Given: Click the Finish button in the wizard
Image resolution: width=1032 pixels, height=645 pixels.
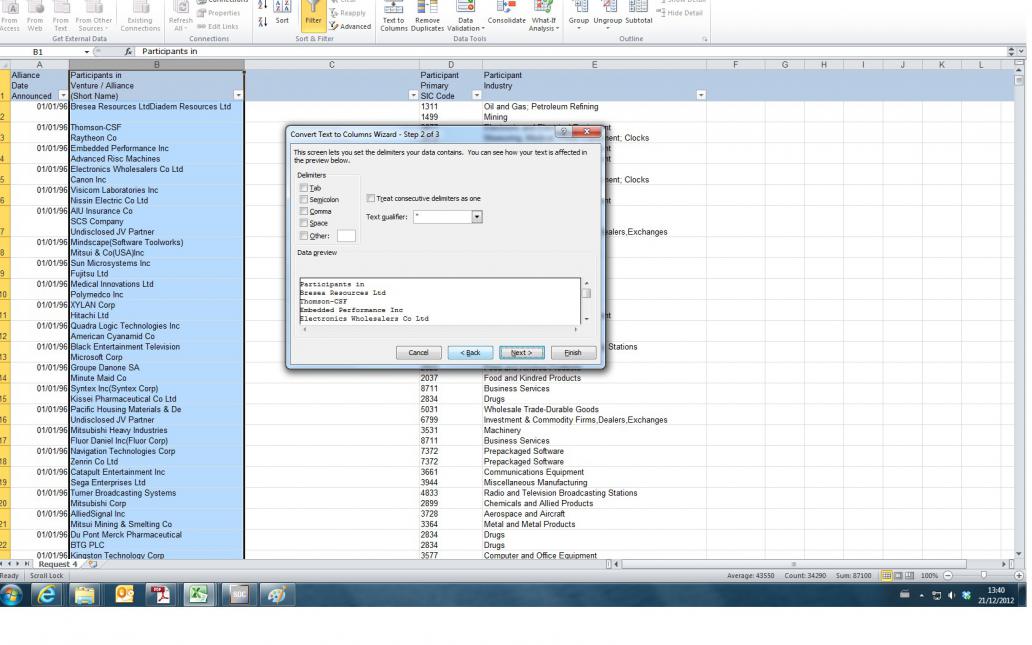Looking at the screenshot, I should pos(573,353).
